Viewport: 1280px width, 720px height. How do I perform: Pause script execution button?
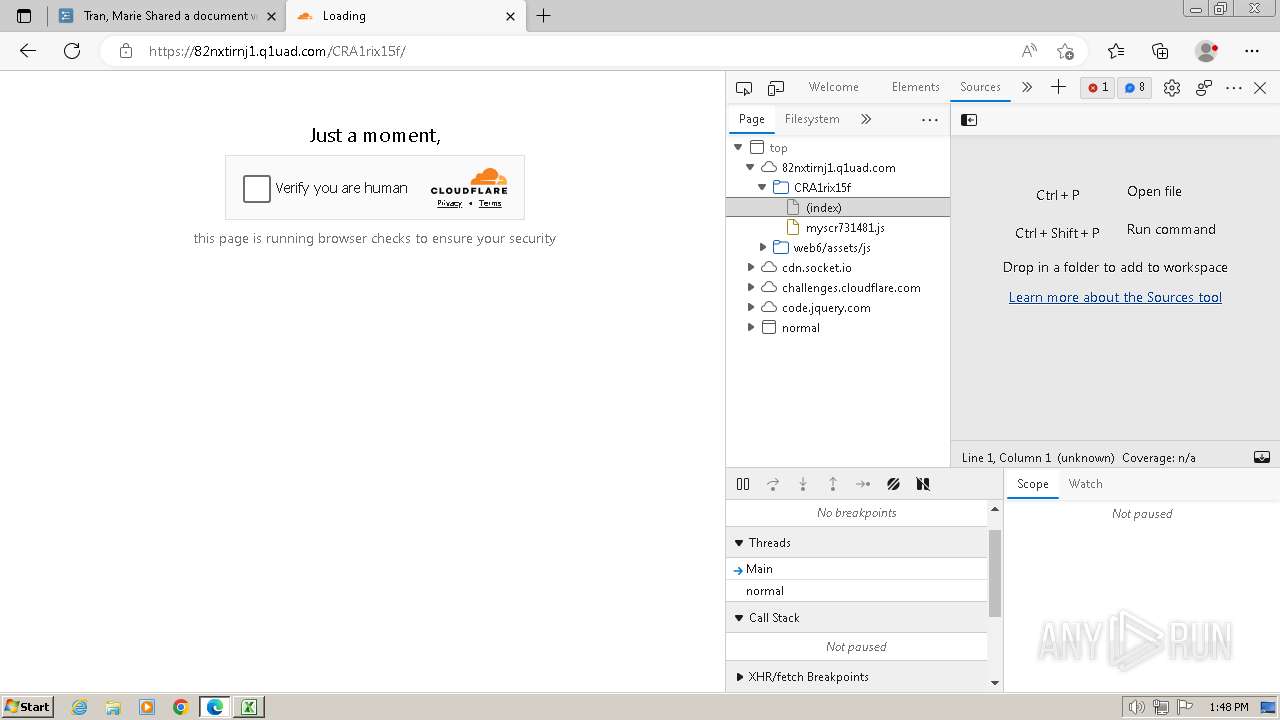[743, 484]
